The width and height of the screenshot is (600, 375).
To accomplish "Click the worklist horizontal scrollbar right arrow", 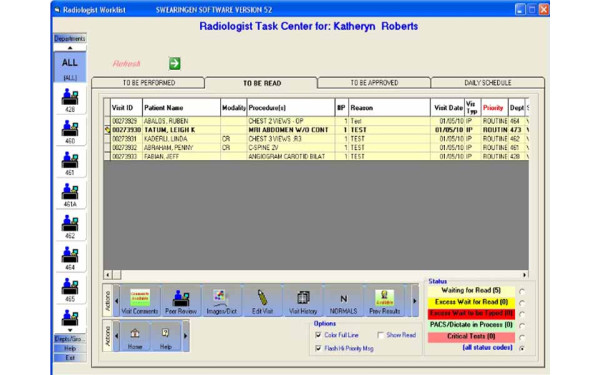I will point(525,275).
